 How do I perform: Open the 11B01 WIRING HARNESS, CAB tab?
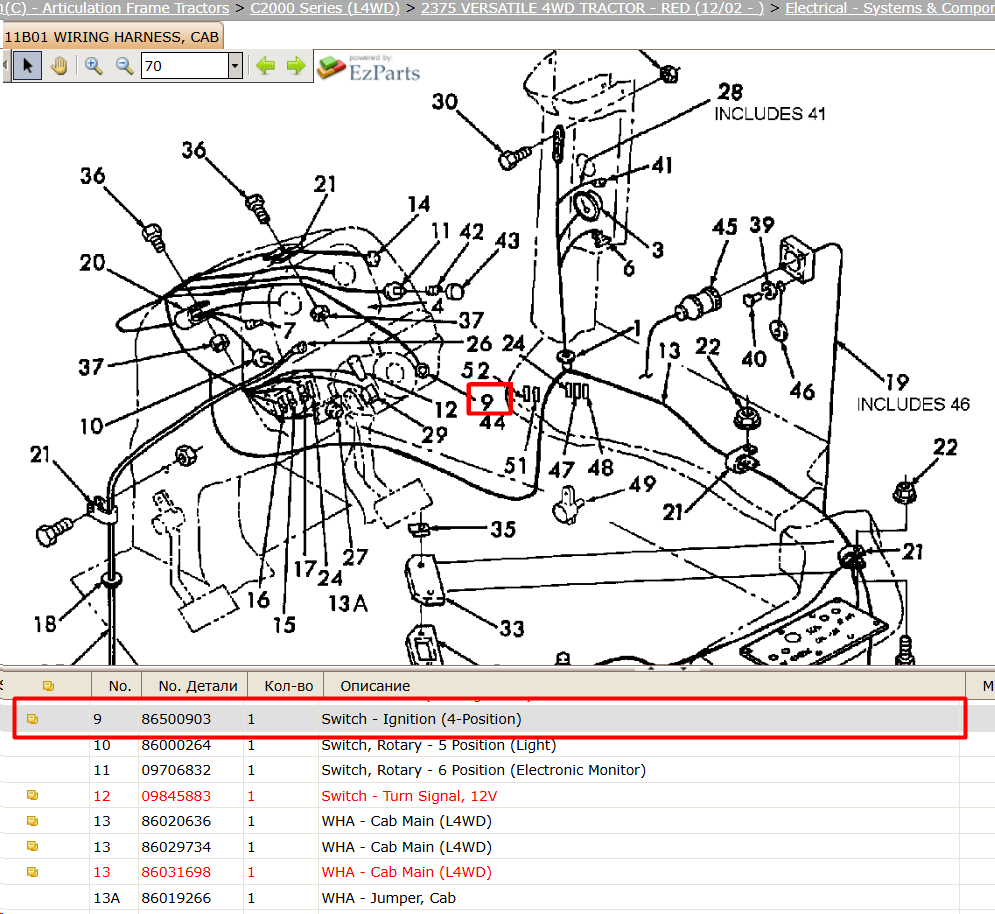[x=112, y=37]
